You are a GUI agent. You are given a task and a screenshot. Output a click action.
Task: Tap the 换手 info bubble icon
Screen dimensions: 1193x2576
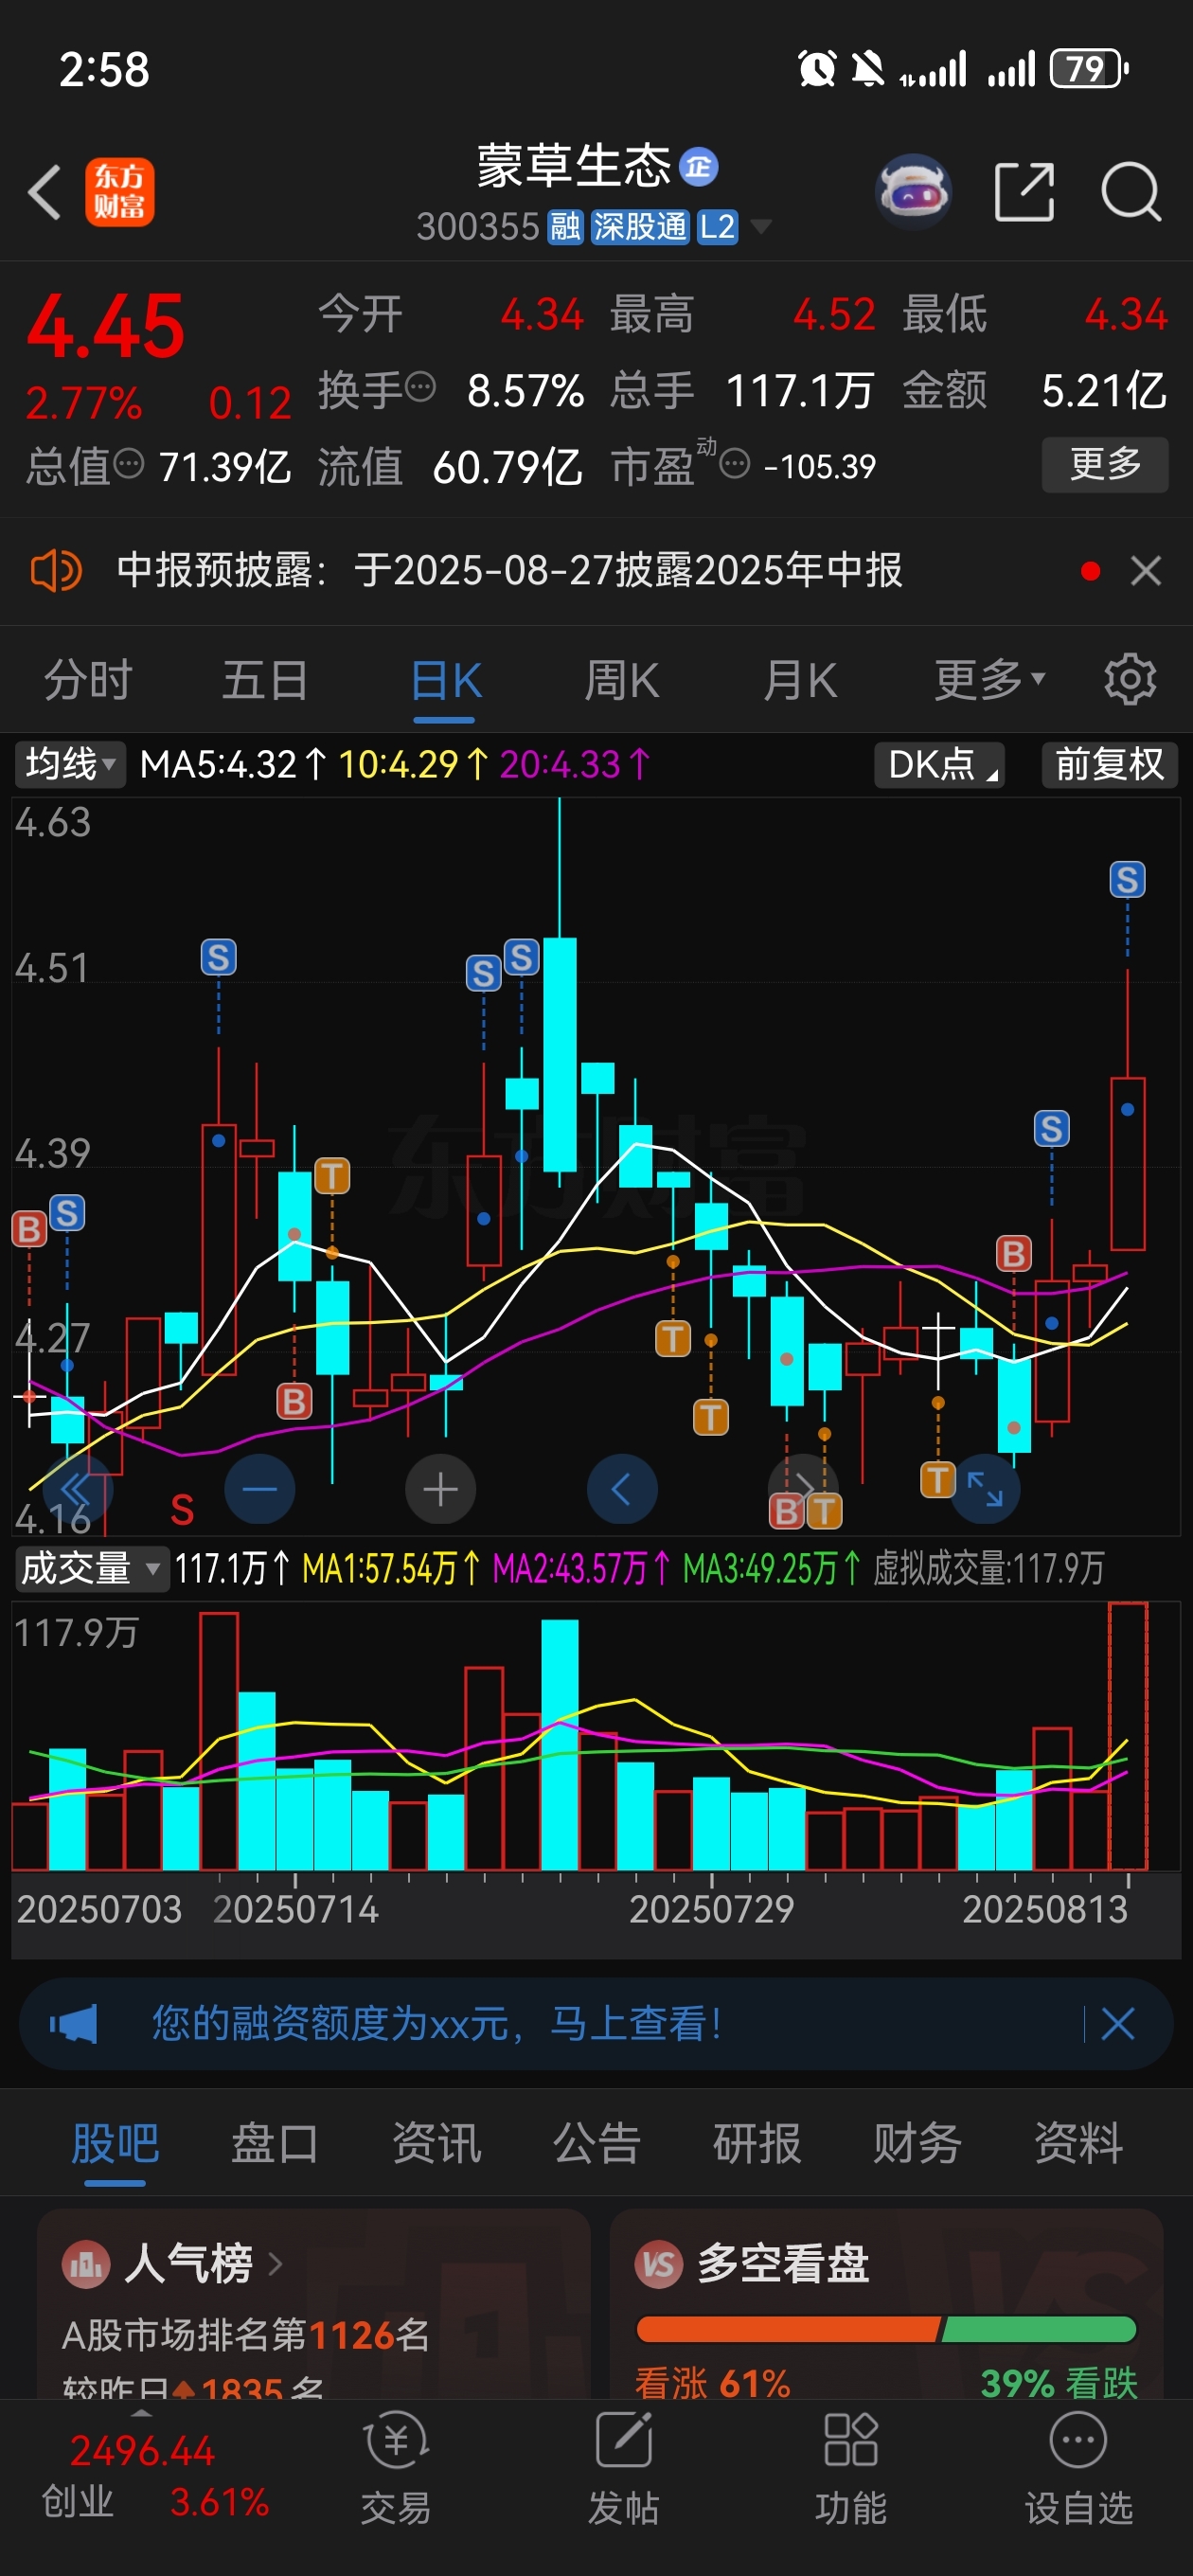click(421, 386)
